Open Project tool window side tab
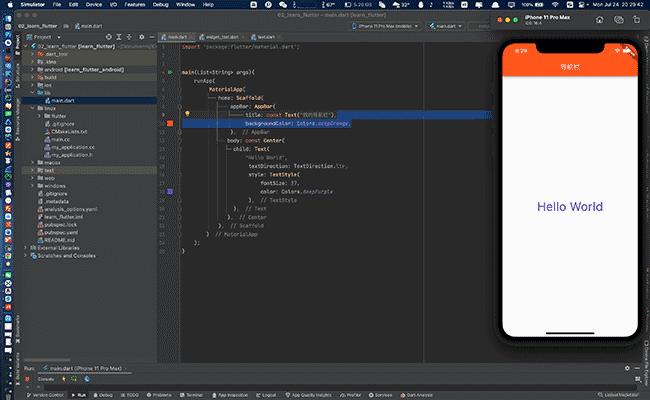650x400 pixels. [x=17, y=44]
